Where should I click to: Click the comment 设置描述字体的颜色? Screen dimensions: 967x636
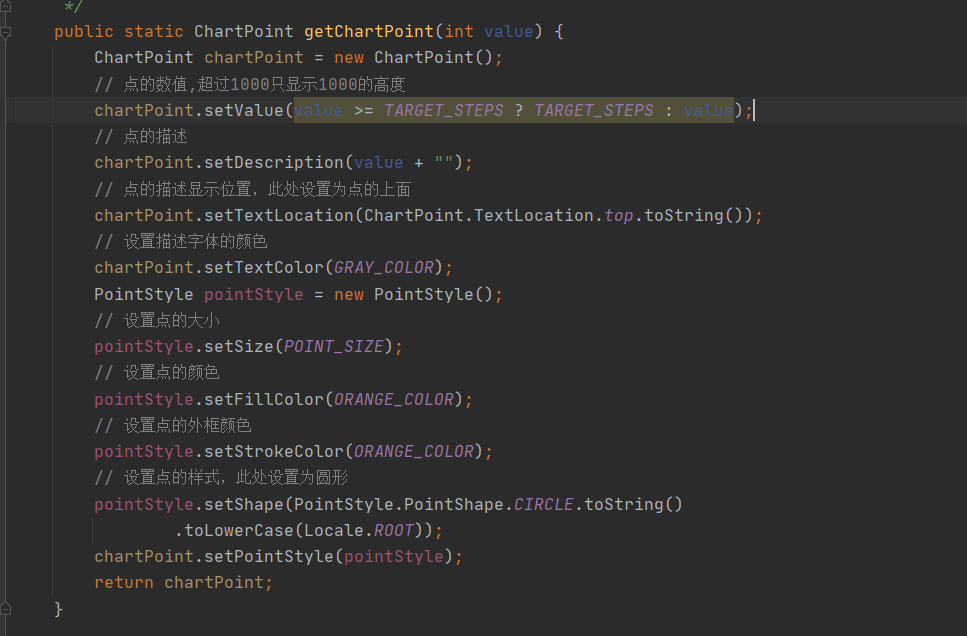click(x=181, y=241)
